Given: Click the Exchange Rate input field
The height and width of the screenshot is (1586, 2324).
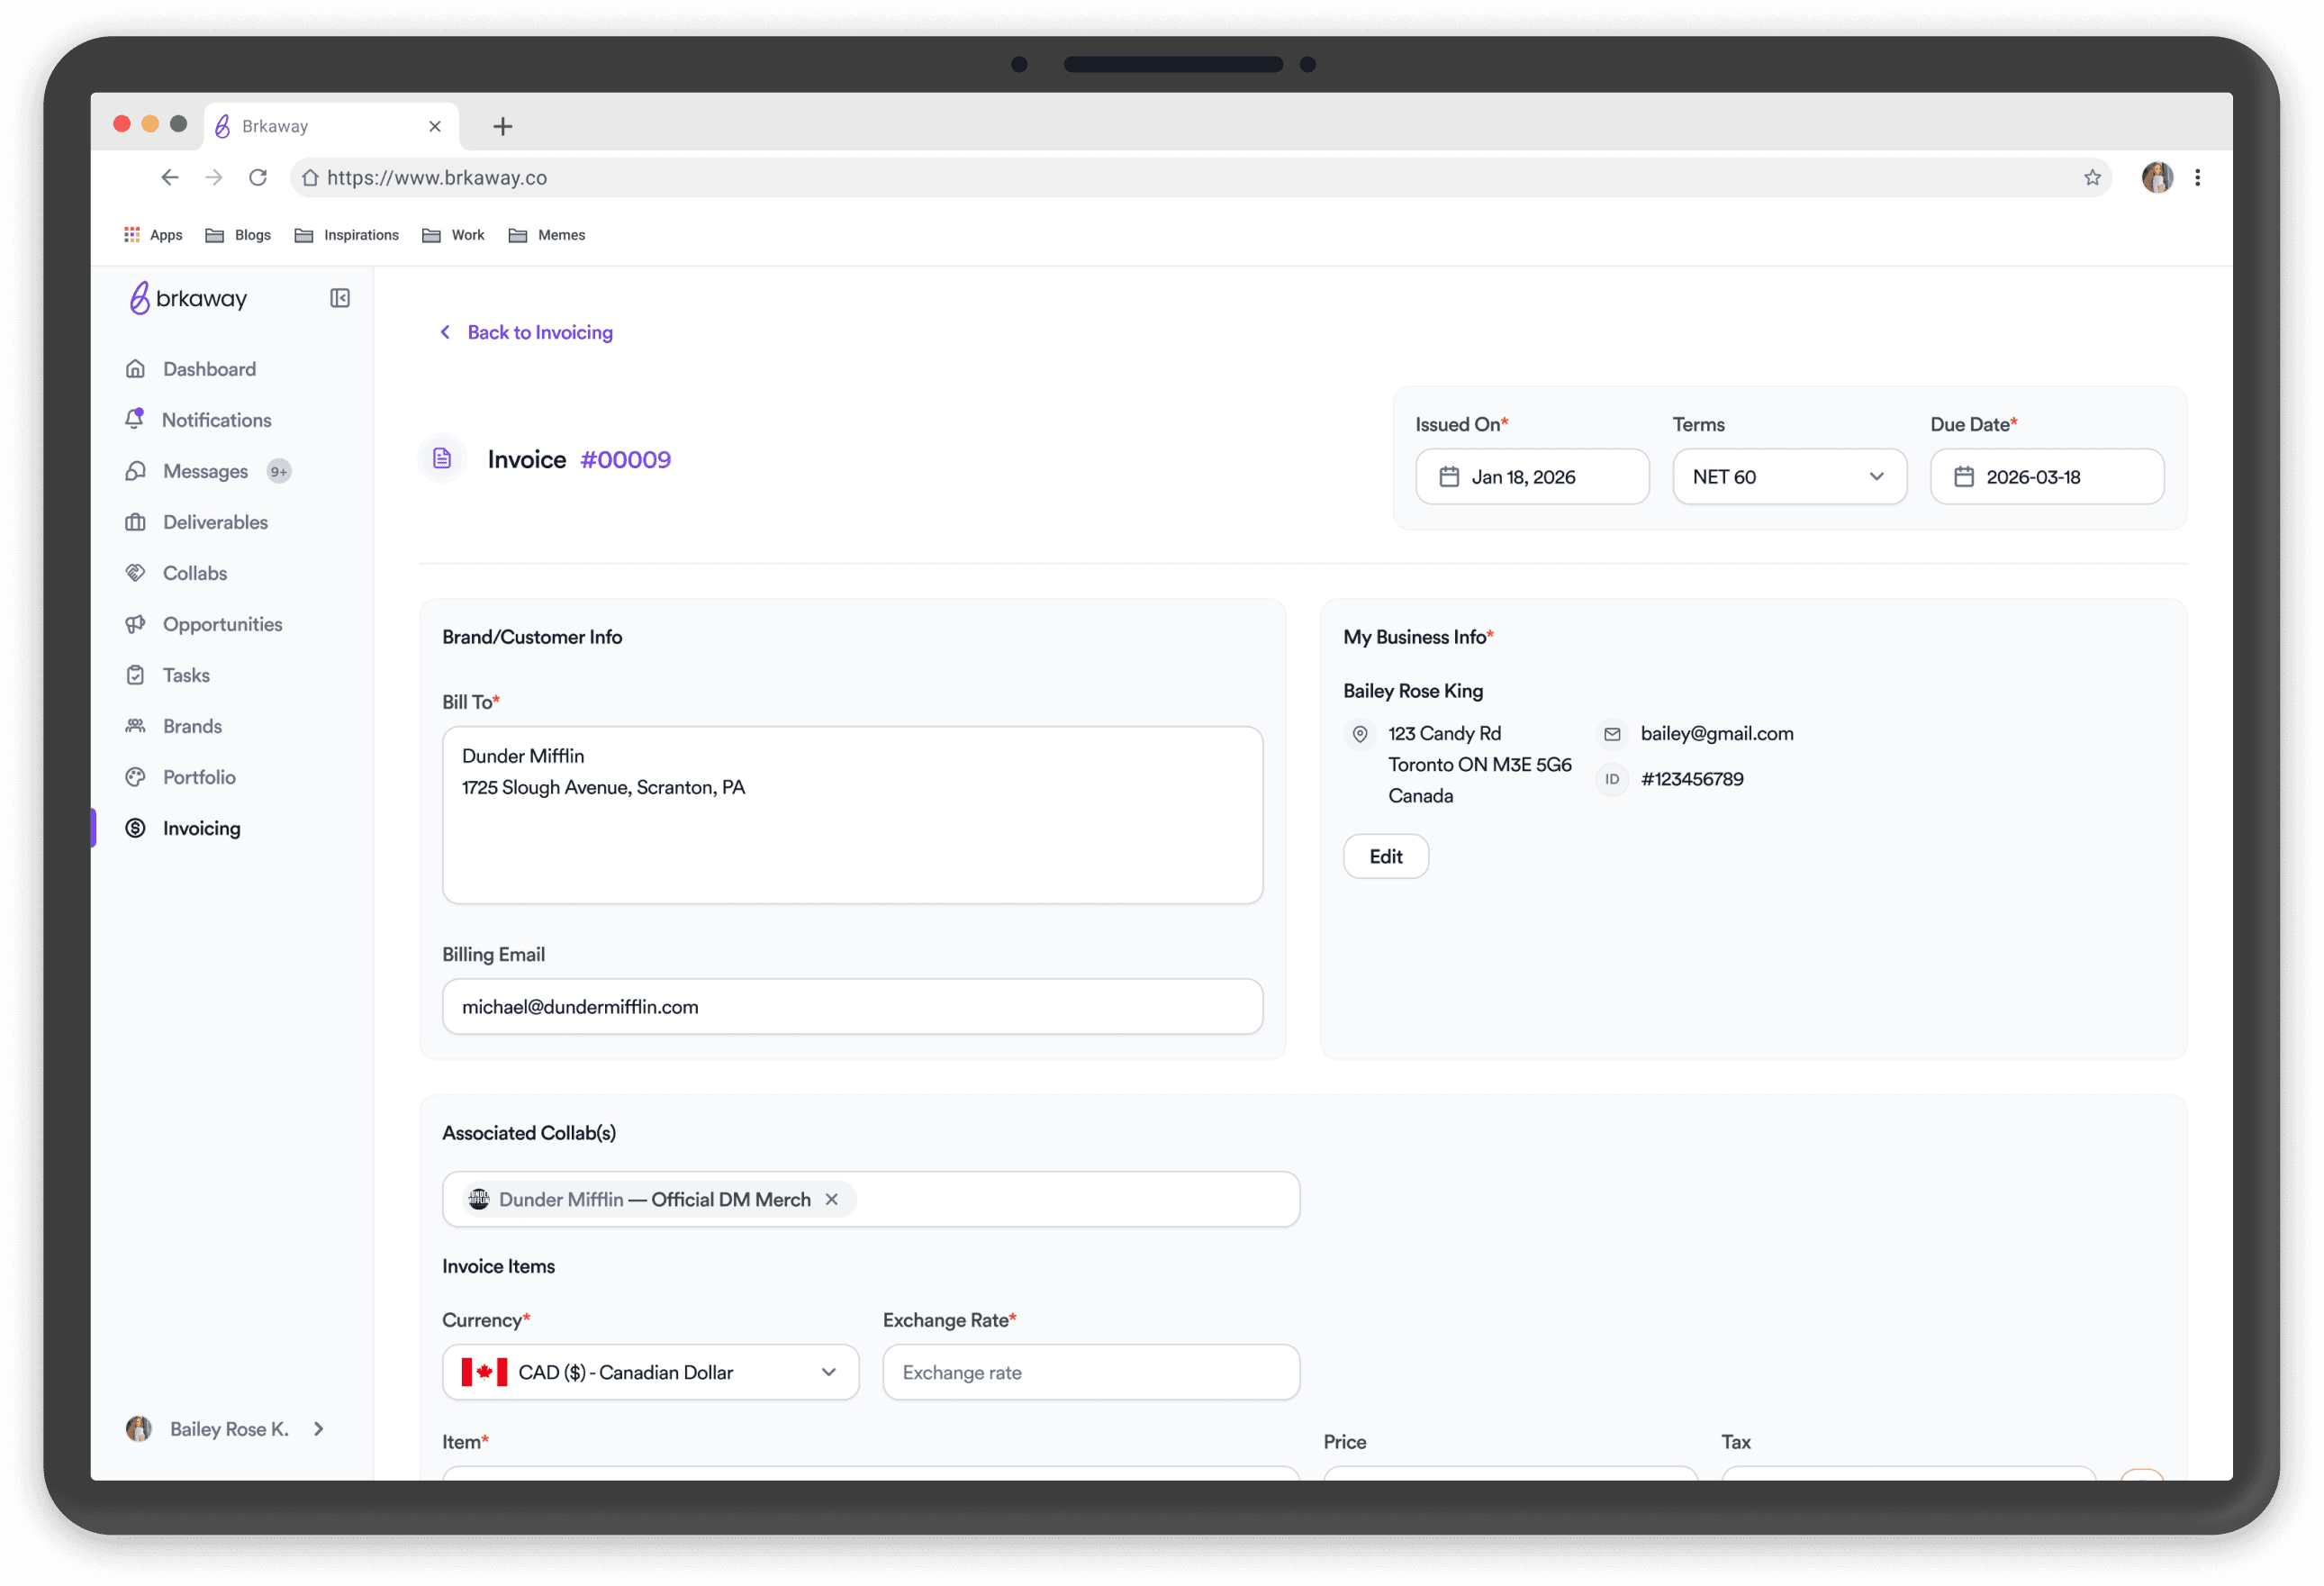Looking at the screenshot, I should 1090,1372.
